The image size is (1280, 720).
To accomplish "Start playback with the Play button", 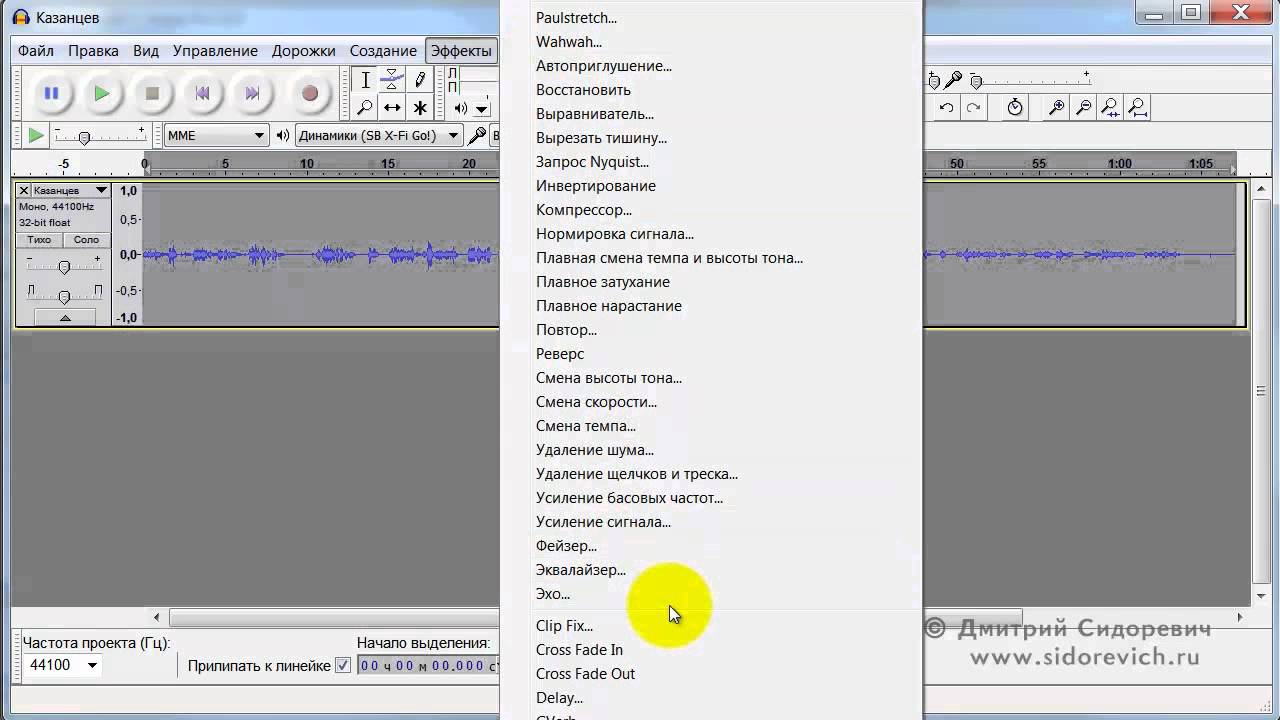I will coord(101,93).
